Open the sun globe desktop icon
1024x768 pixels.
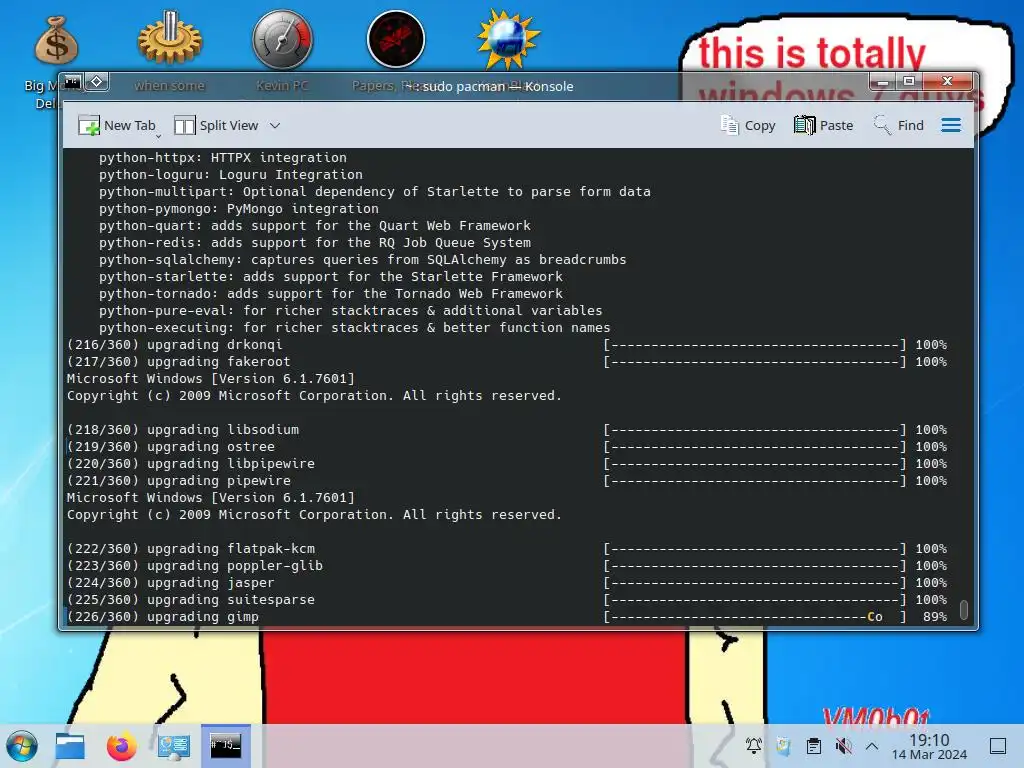point(508,40)
